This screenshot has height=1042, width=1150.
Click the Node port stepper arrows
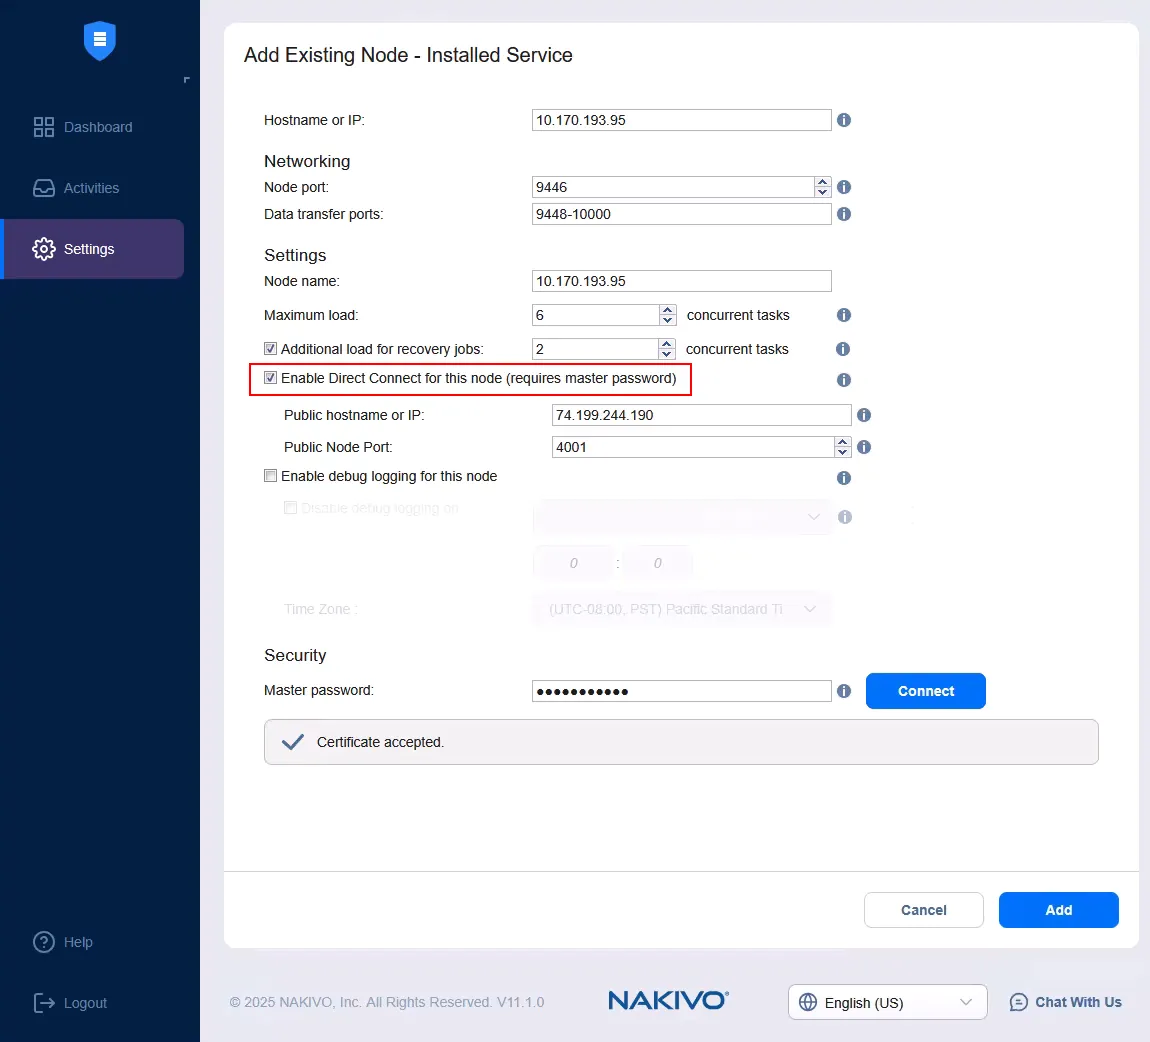click(x=823, y=187)
